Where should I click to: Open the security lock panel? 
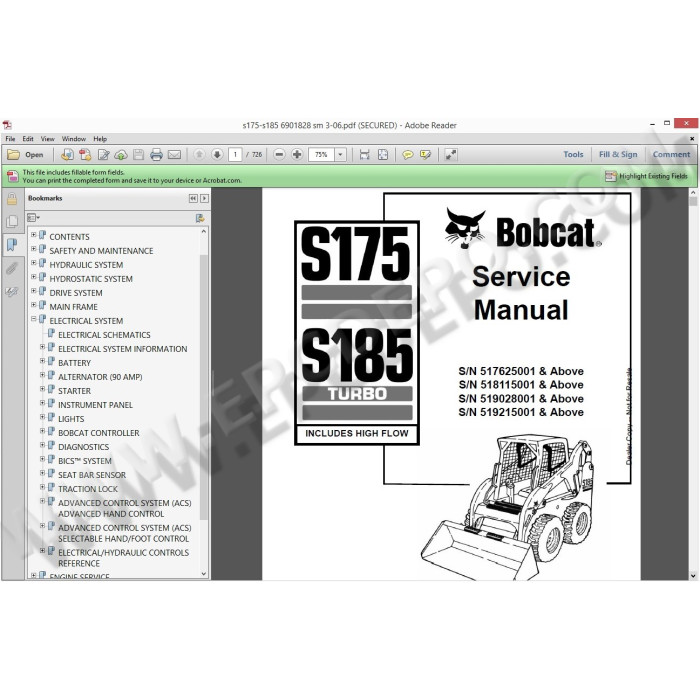coord(12,199)
